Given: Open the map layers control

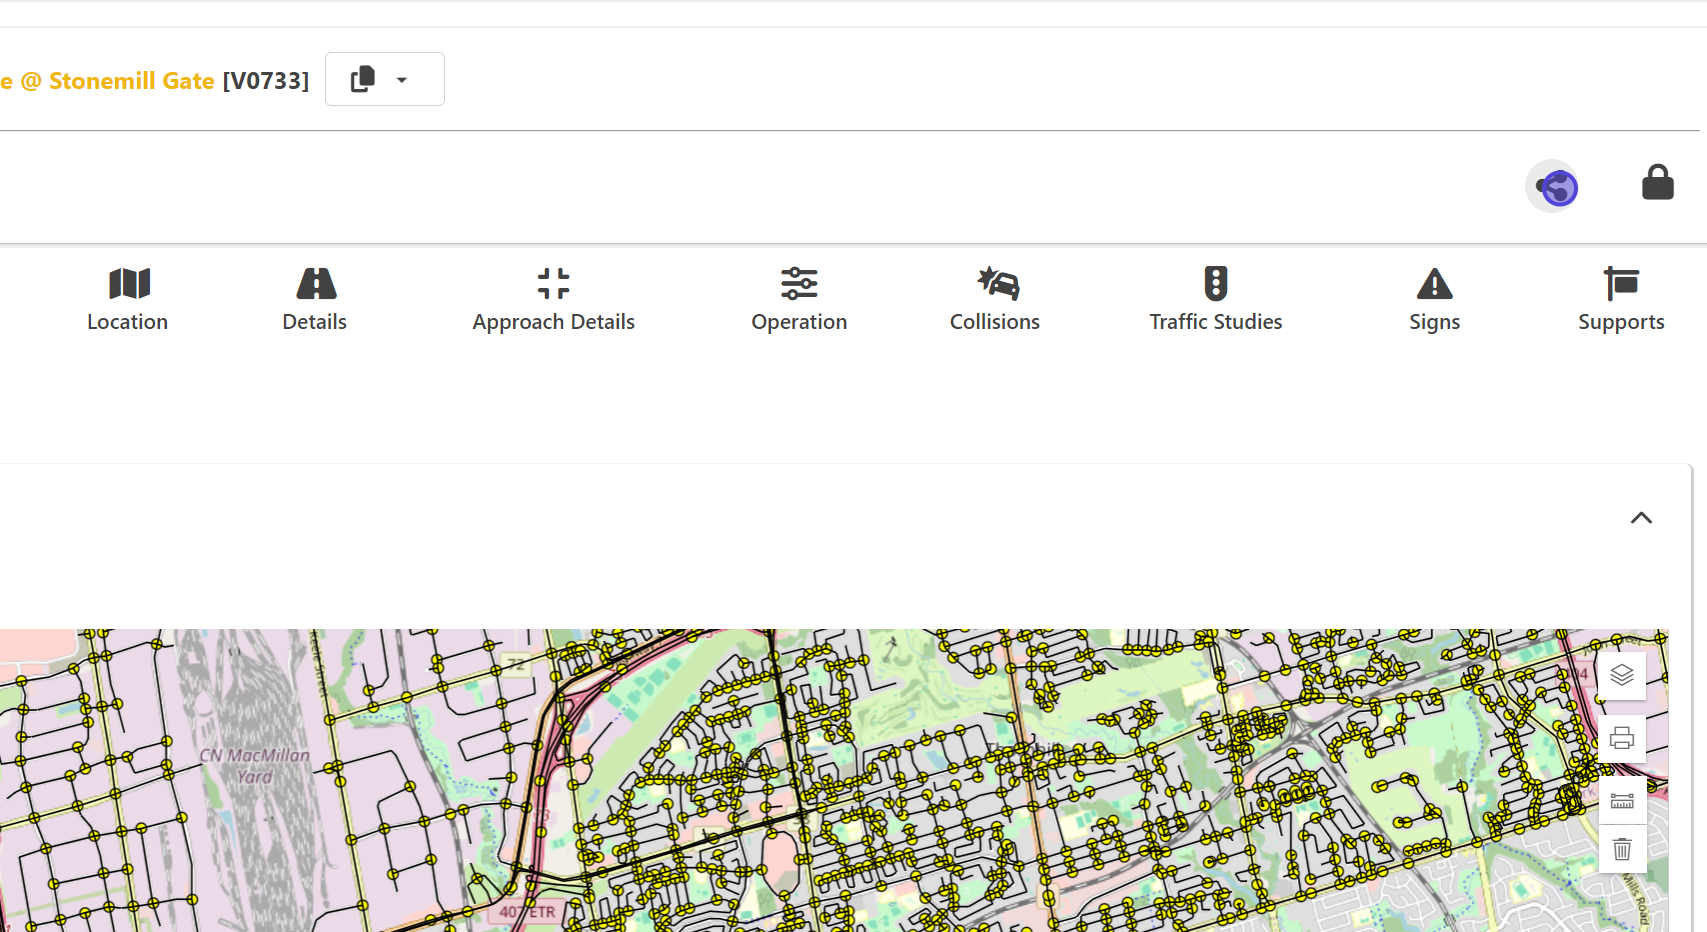Looking at the screenshot, I should point(1622,676).
